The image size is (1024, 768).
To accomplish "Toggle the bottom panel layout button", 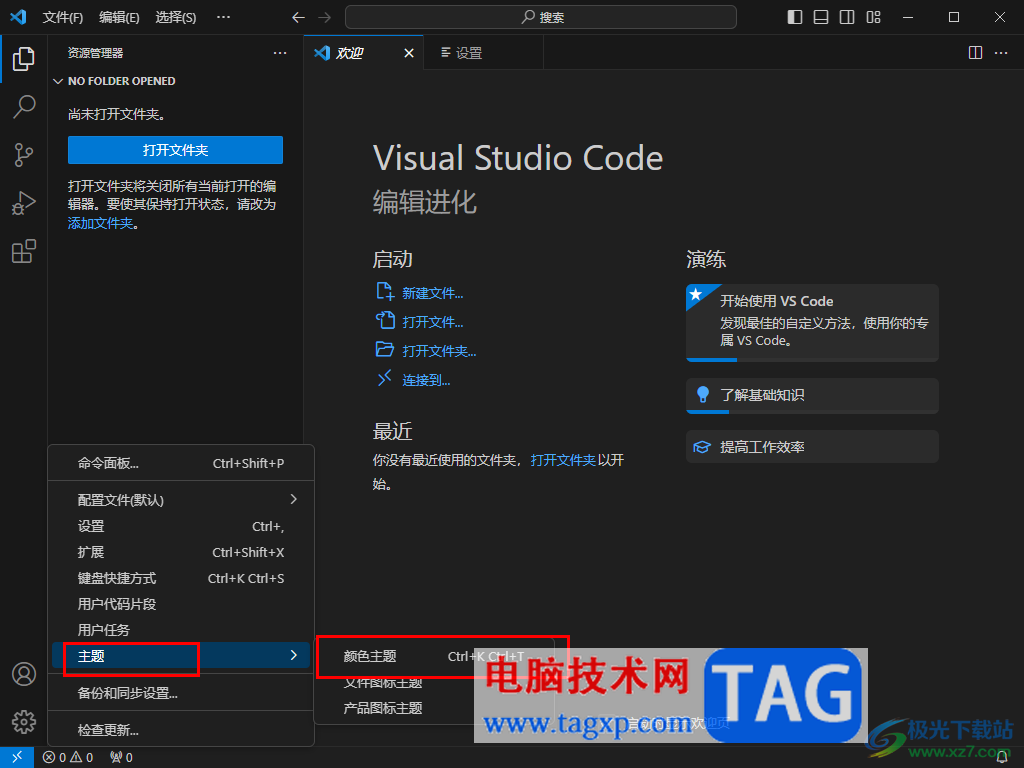I will [x=821, y=17].
